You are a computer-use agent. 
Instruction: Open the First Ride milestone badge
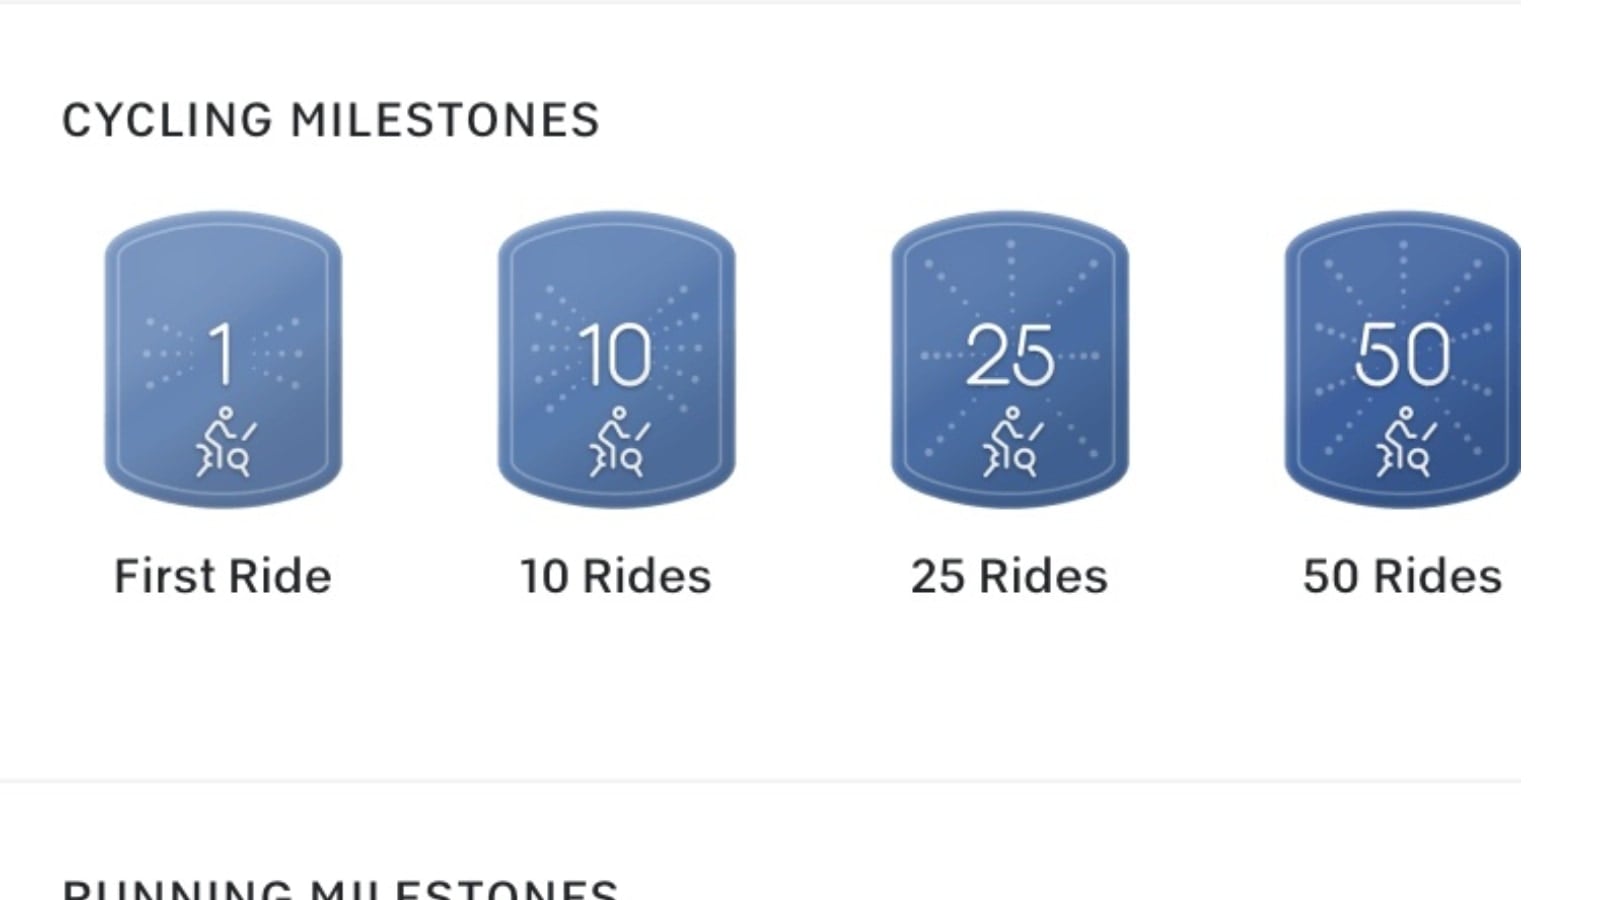(x=223, y=359)
